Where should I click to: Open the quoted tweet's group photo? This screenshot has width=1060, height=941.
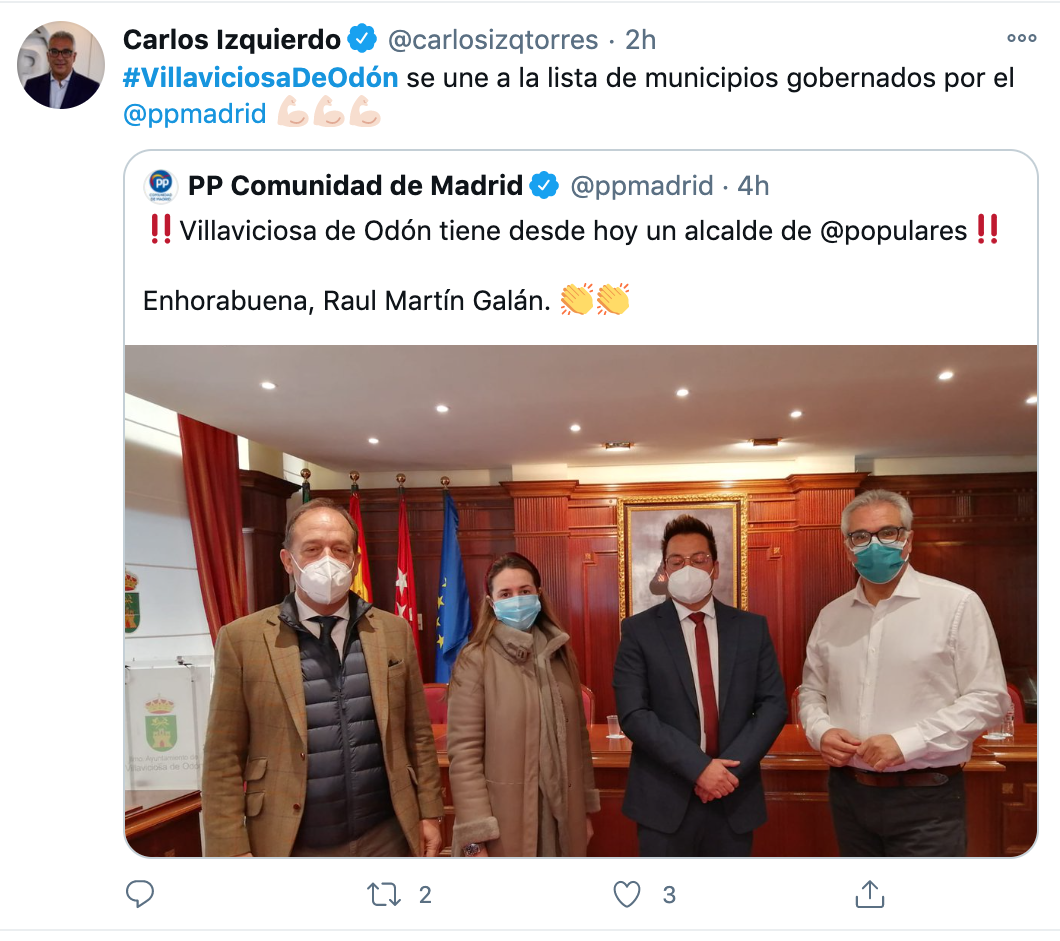pos(581,601)
